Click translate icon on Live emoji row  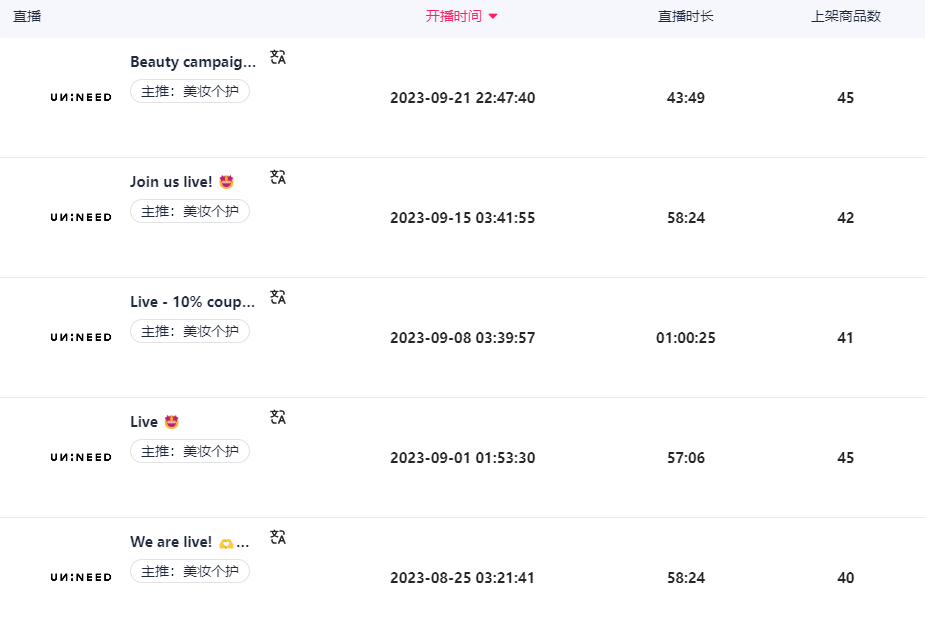(278, 417)
